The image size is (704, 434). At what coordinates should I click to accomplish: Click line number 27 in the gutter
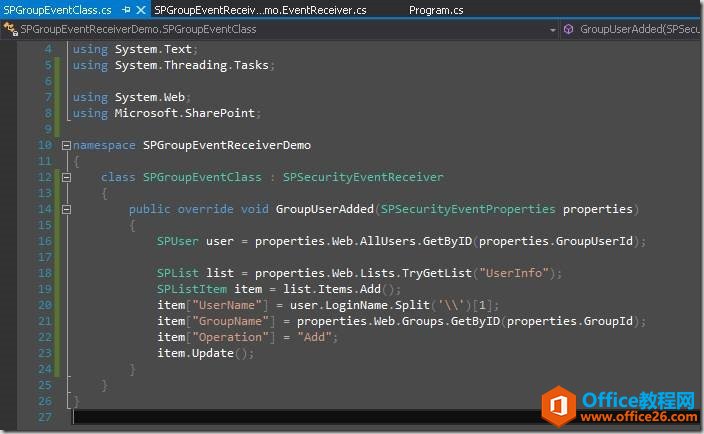(x=44, y=417)
